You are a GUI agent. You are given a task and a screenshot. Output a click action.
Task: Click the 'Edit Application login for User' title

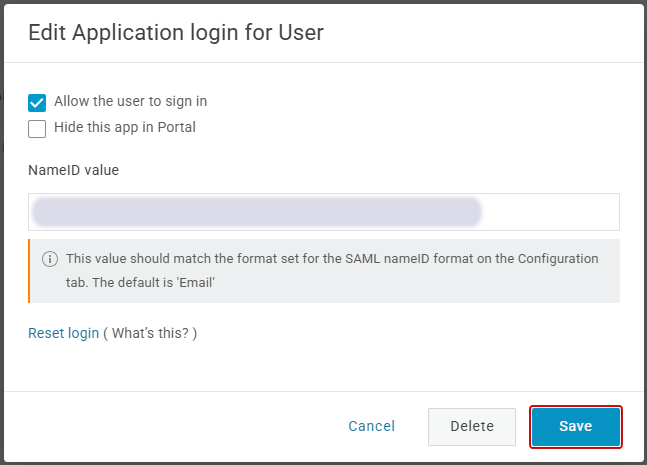pyautogui.click(x=175, y=32)
